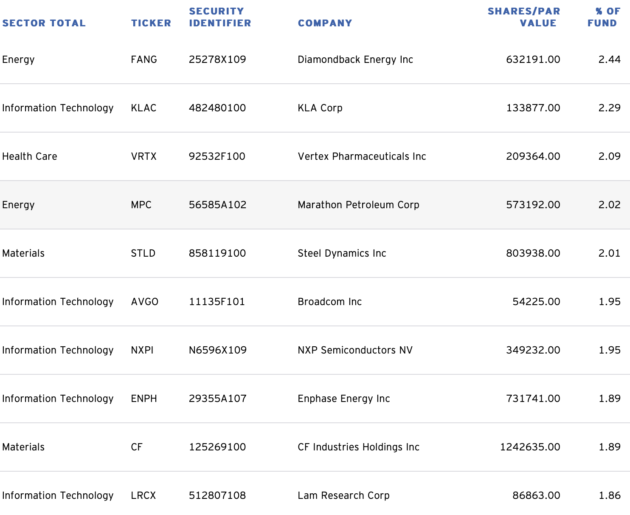The image size is (630, 515).
Task: Select identifier 858119100
Action: tap(217, 253)
